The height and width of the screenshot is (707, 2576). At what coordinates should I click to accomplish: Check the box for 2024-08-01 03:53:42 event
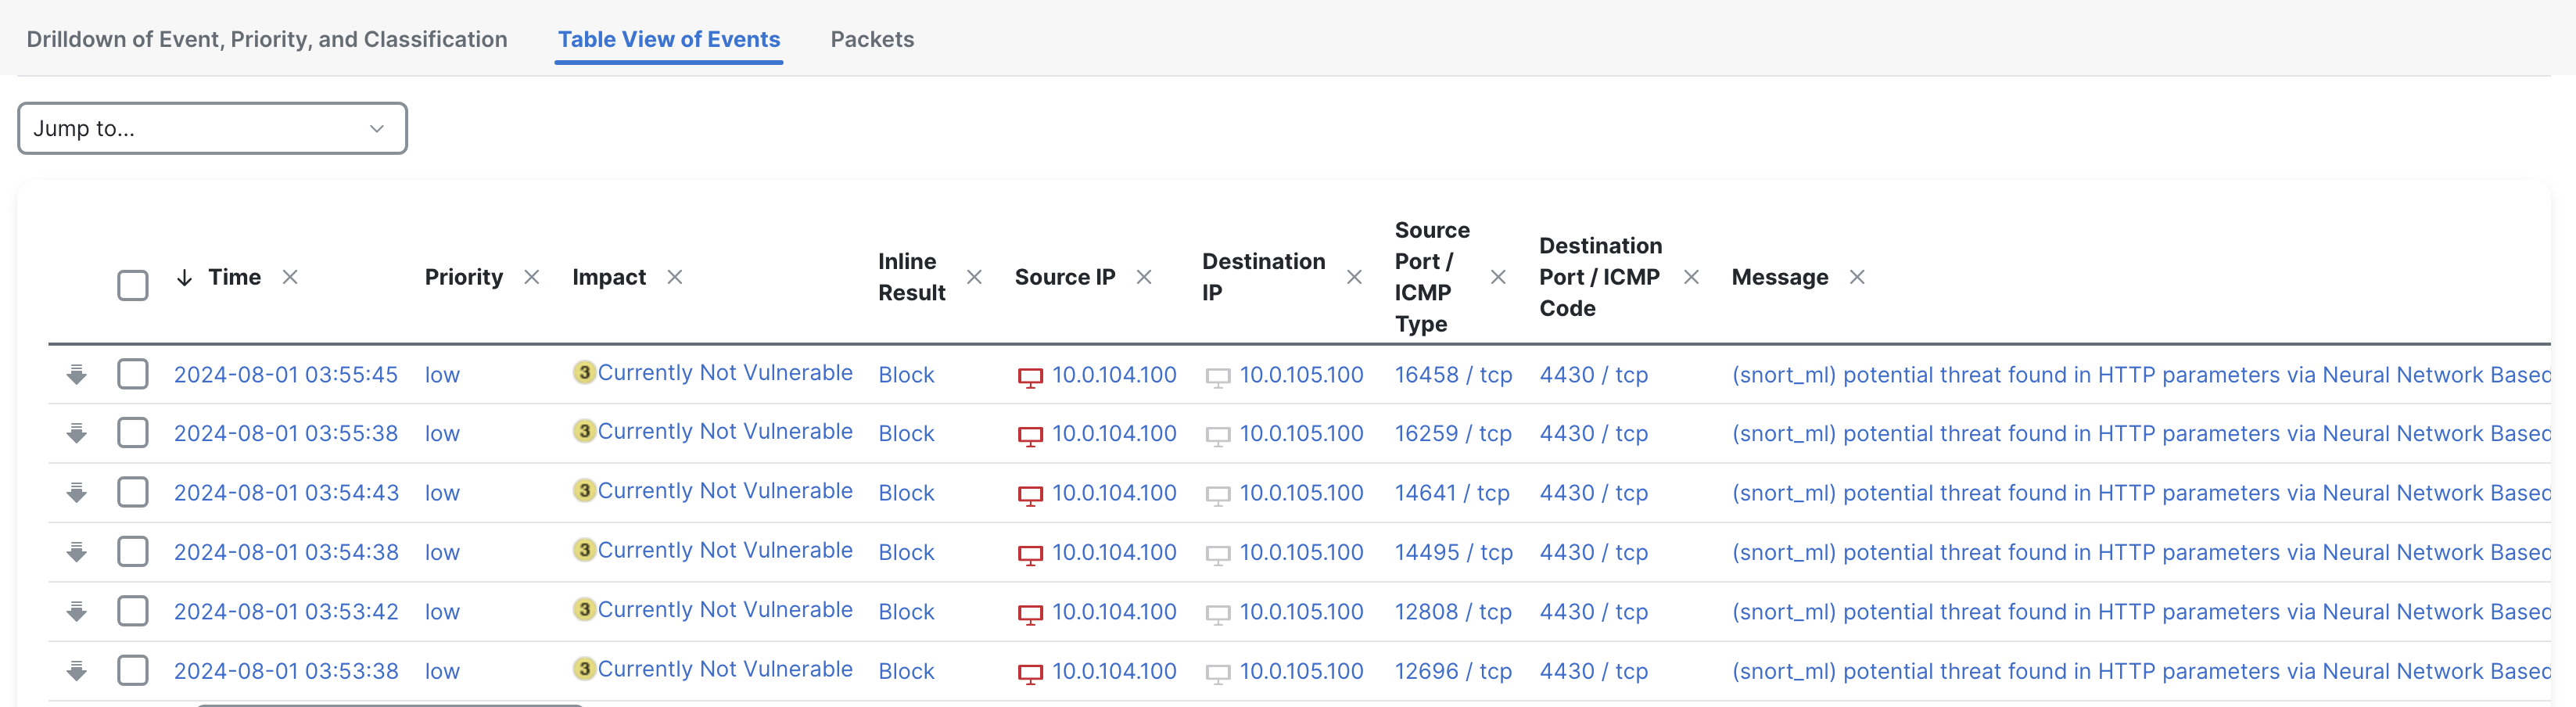pyautogui.click(x=133, y=611)
